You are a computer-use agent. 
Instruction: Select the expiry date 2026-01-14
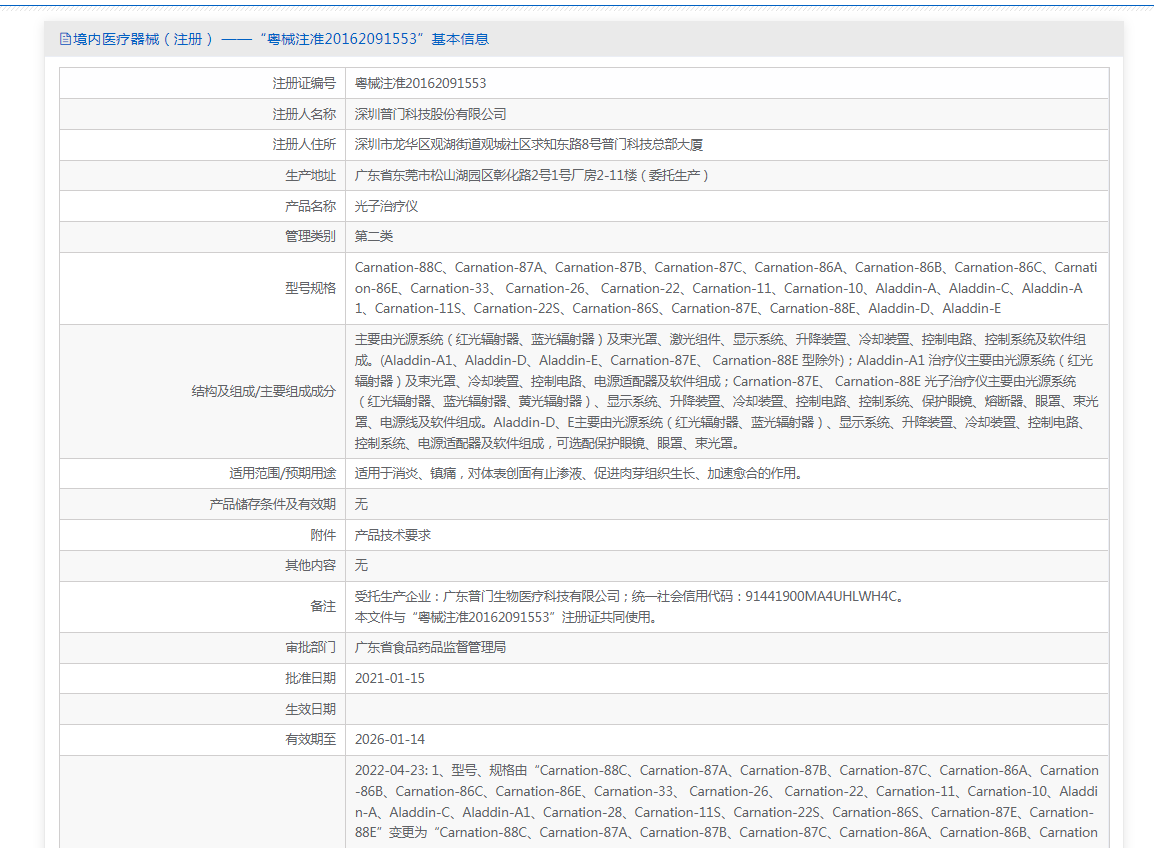click(389, 739)
